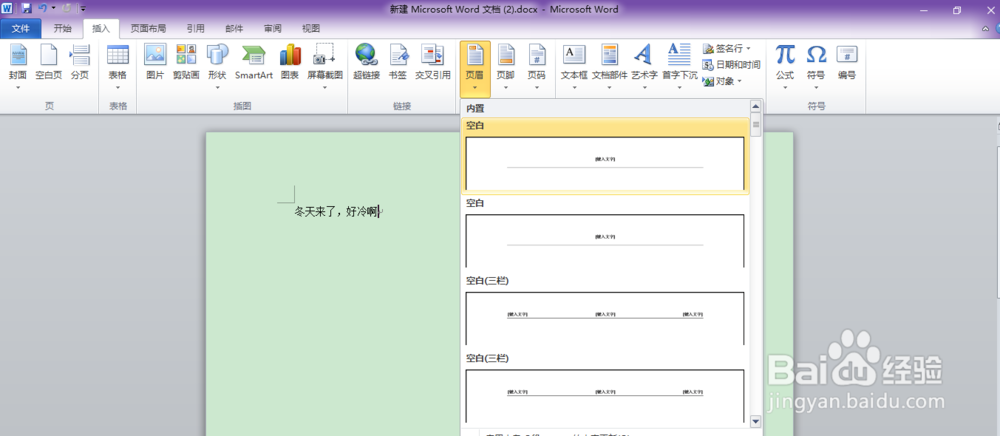Open the Undo history dropdown arrow

(x=53, y=9)
